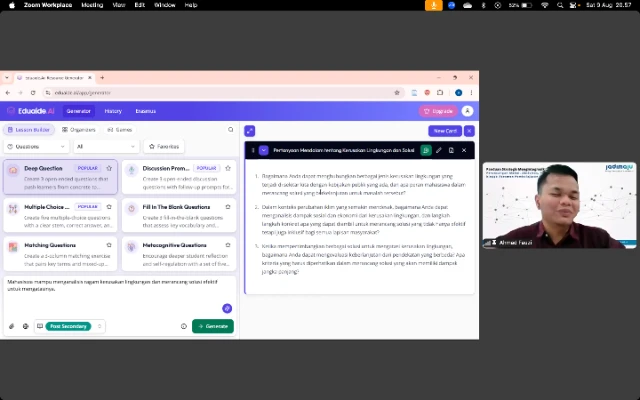
Task: Select the Metacognitive Questions card
Action: click(179, 253)
